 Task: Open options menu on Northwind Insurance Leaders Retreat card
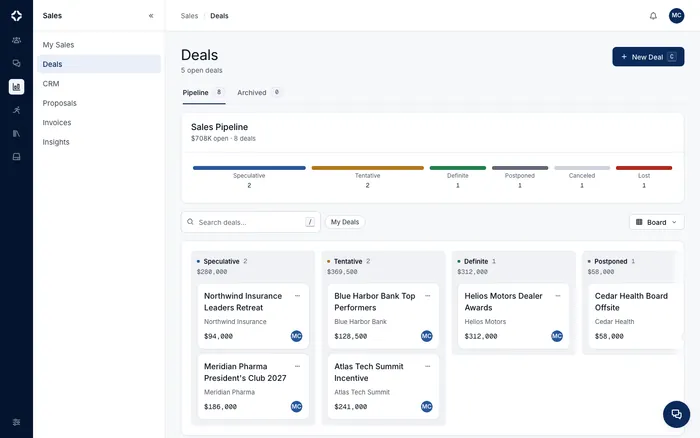[297, 296]
